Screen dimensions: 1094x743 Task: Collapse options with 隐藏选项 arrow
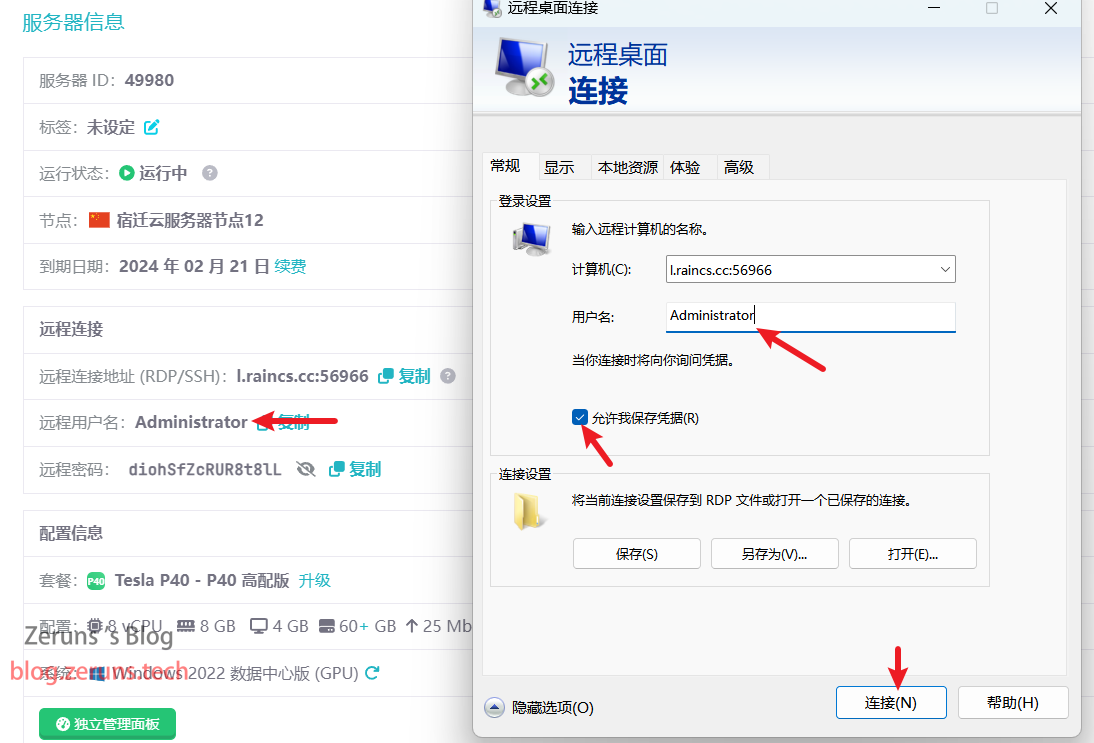pos(494,707)
